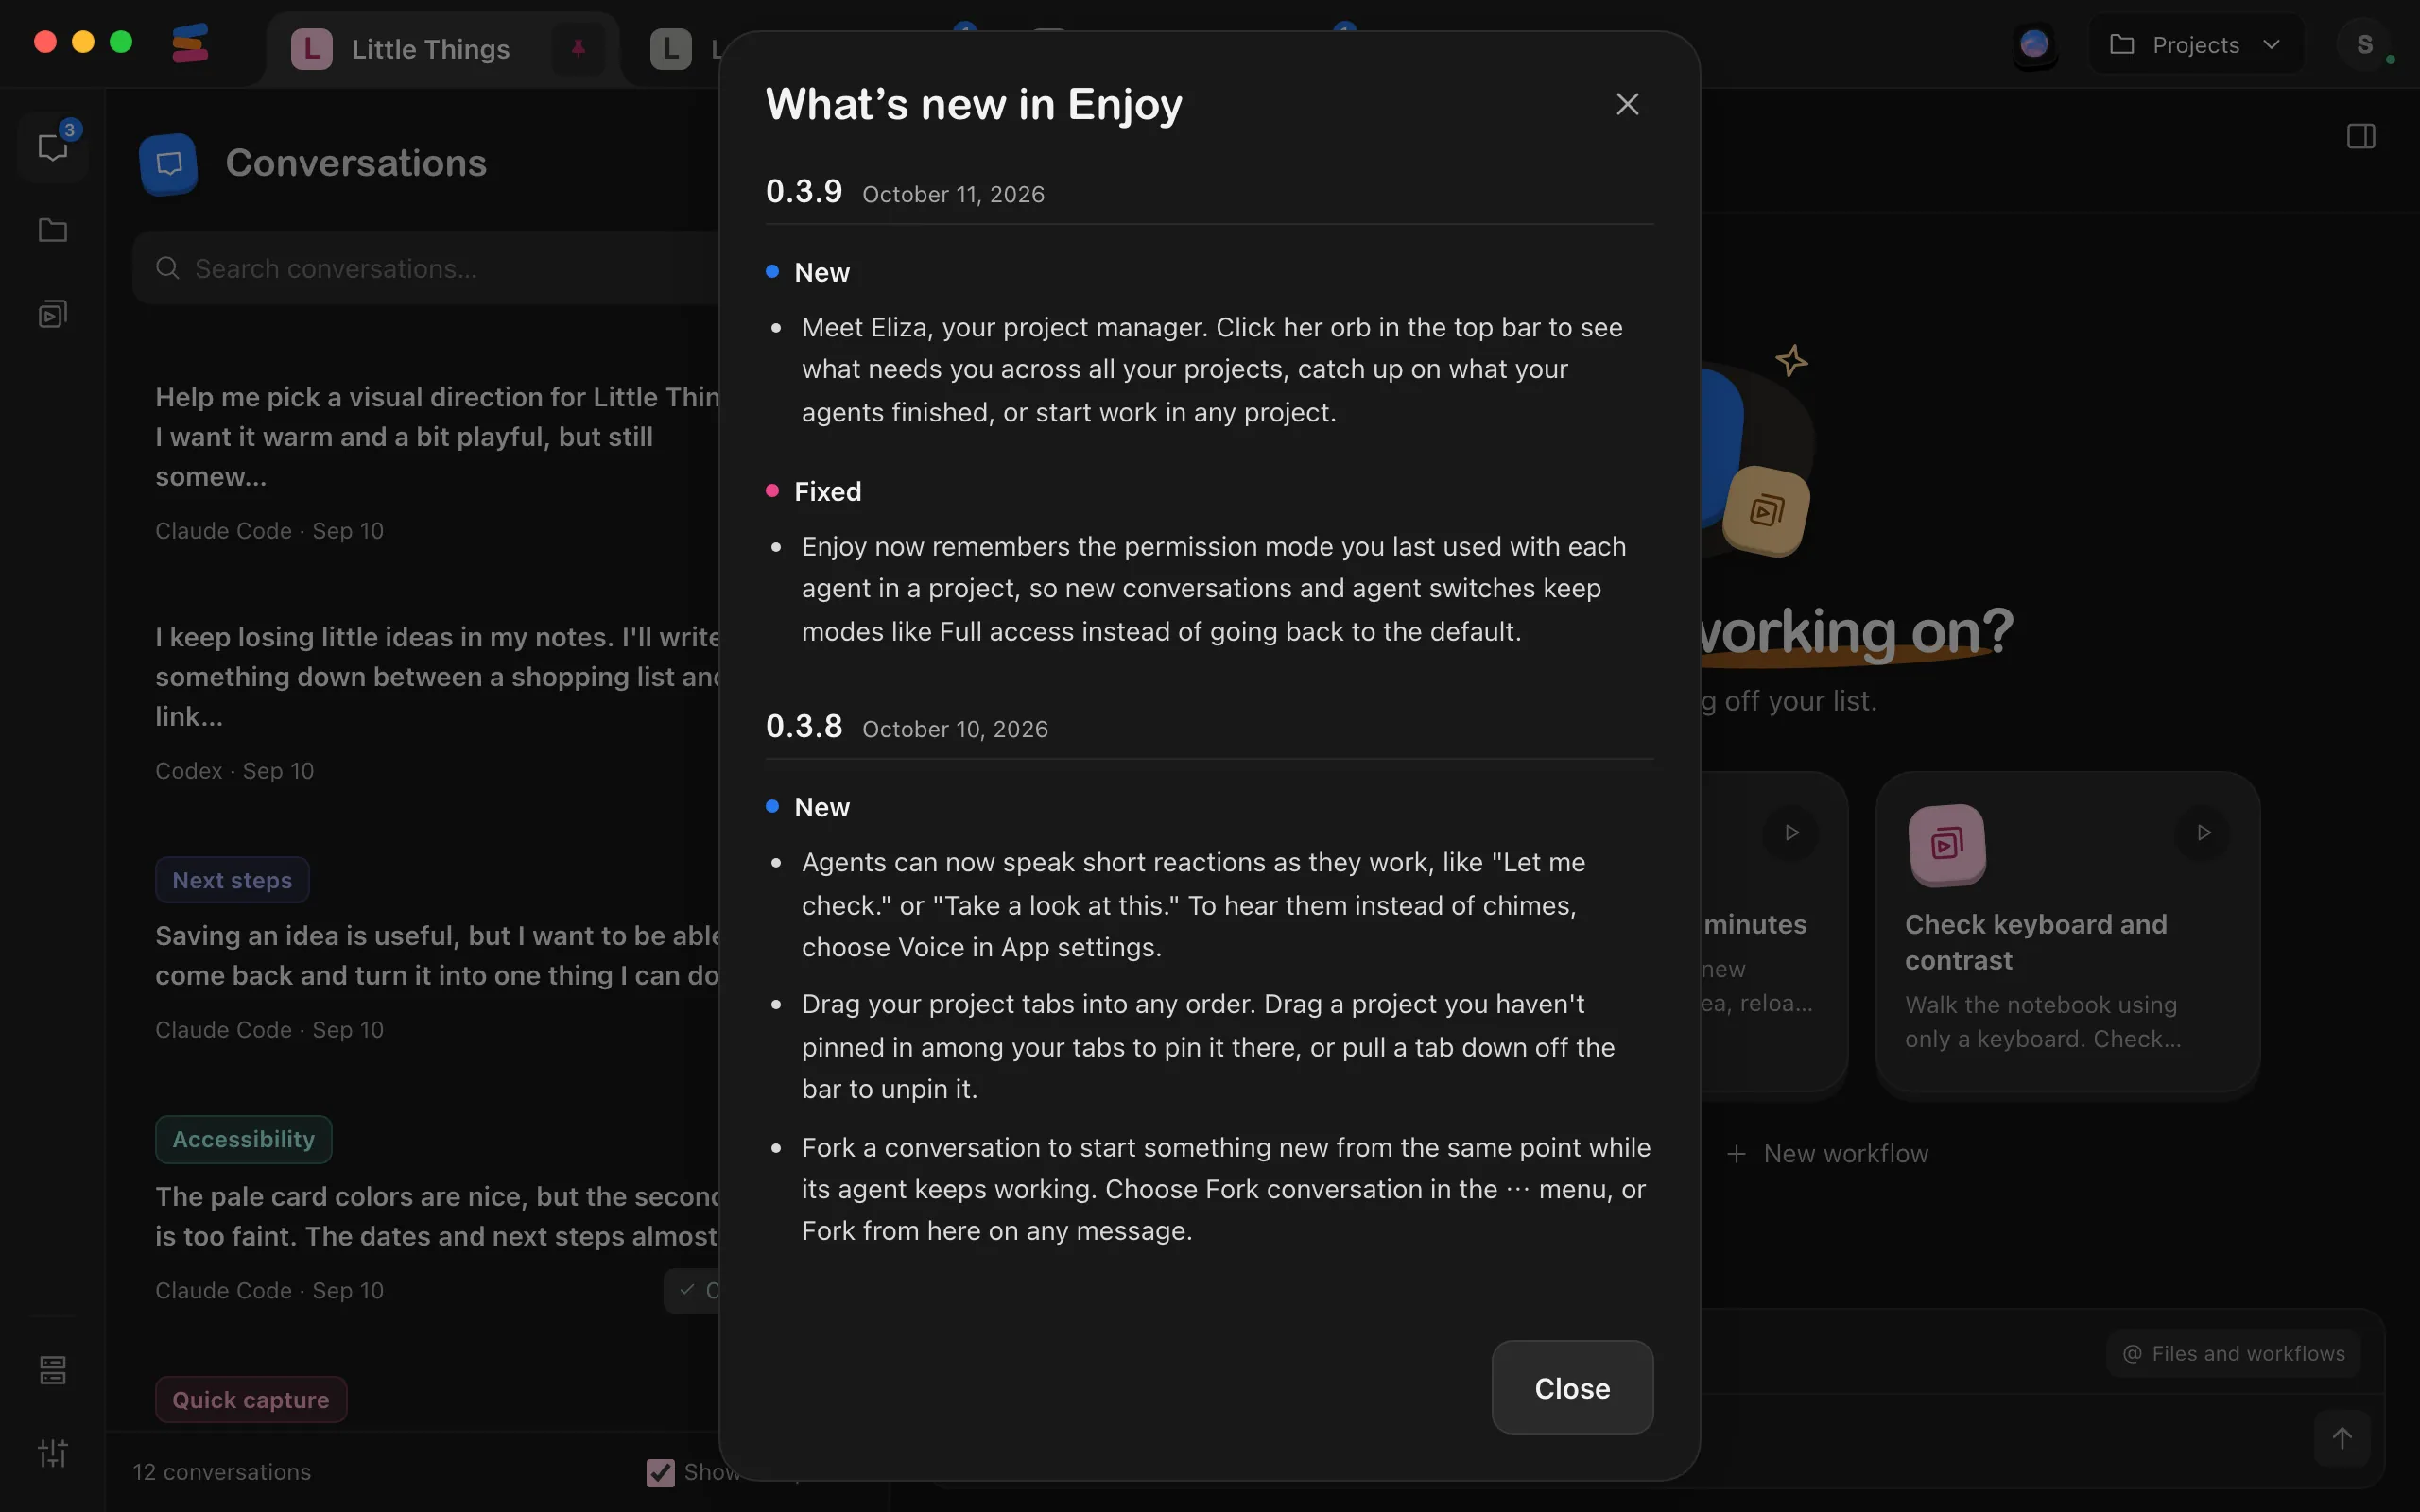The height and width of the screenshot is (1512, 2420).
Task: Toggle the right side panel icon
Action: click(2361, 136)
